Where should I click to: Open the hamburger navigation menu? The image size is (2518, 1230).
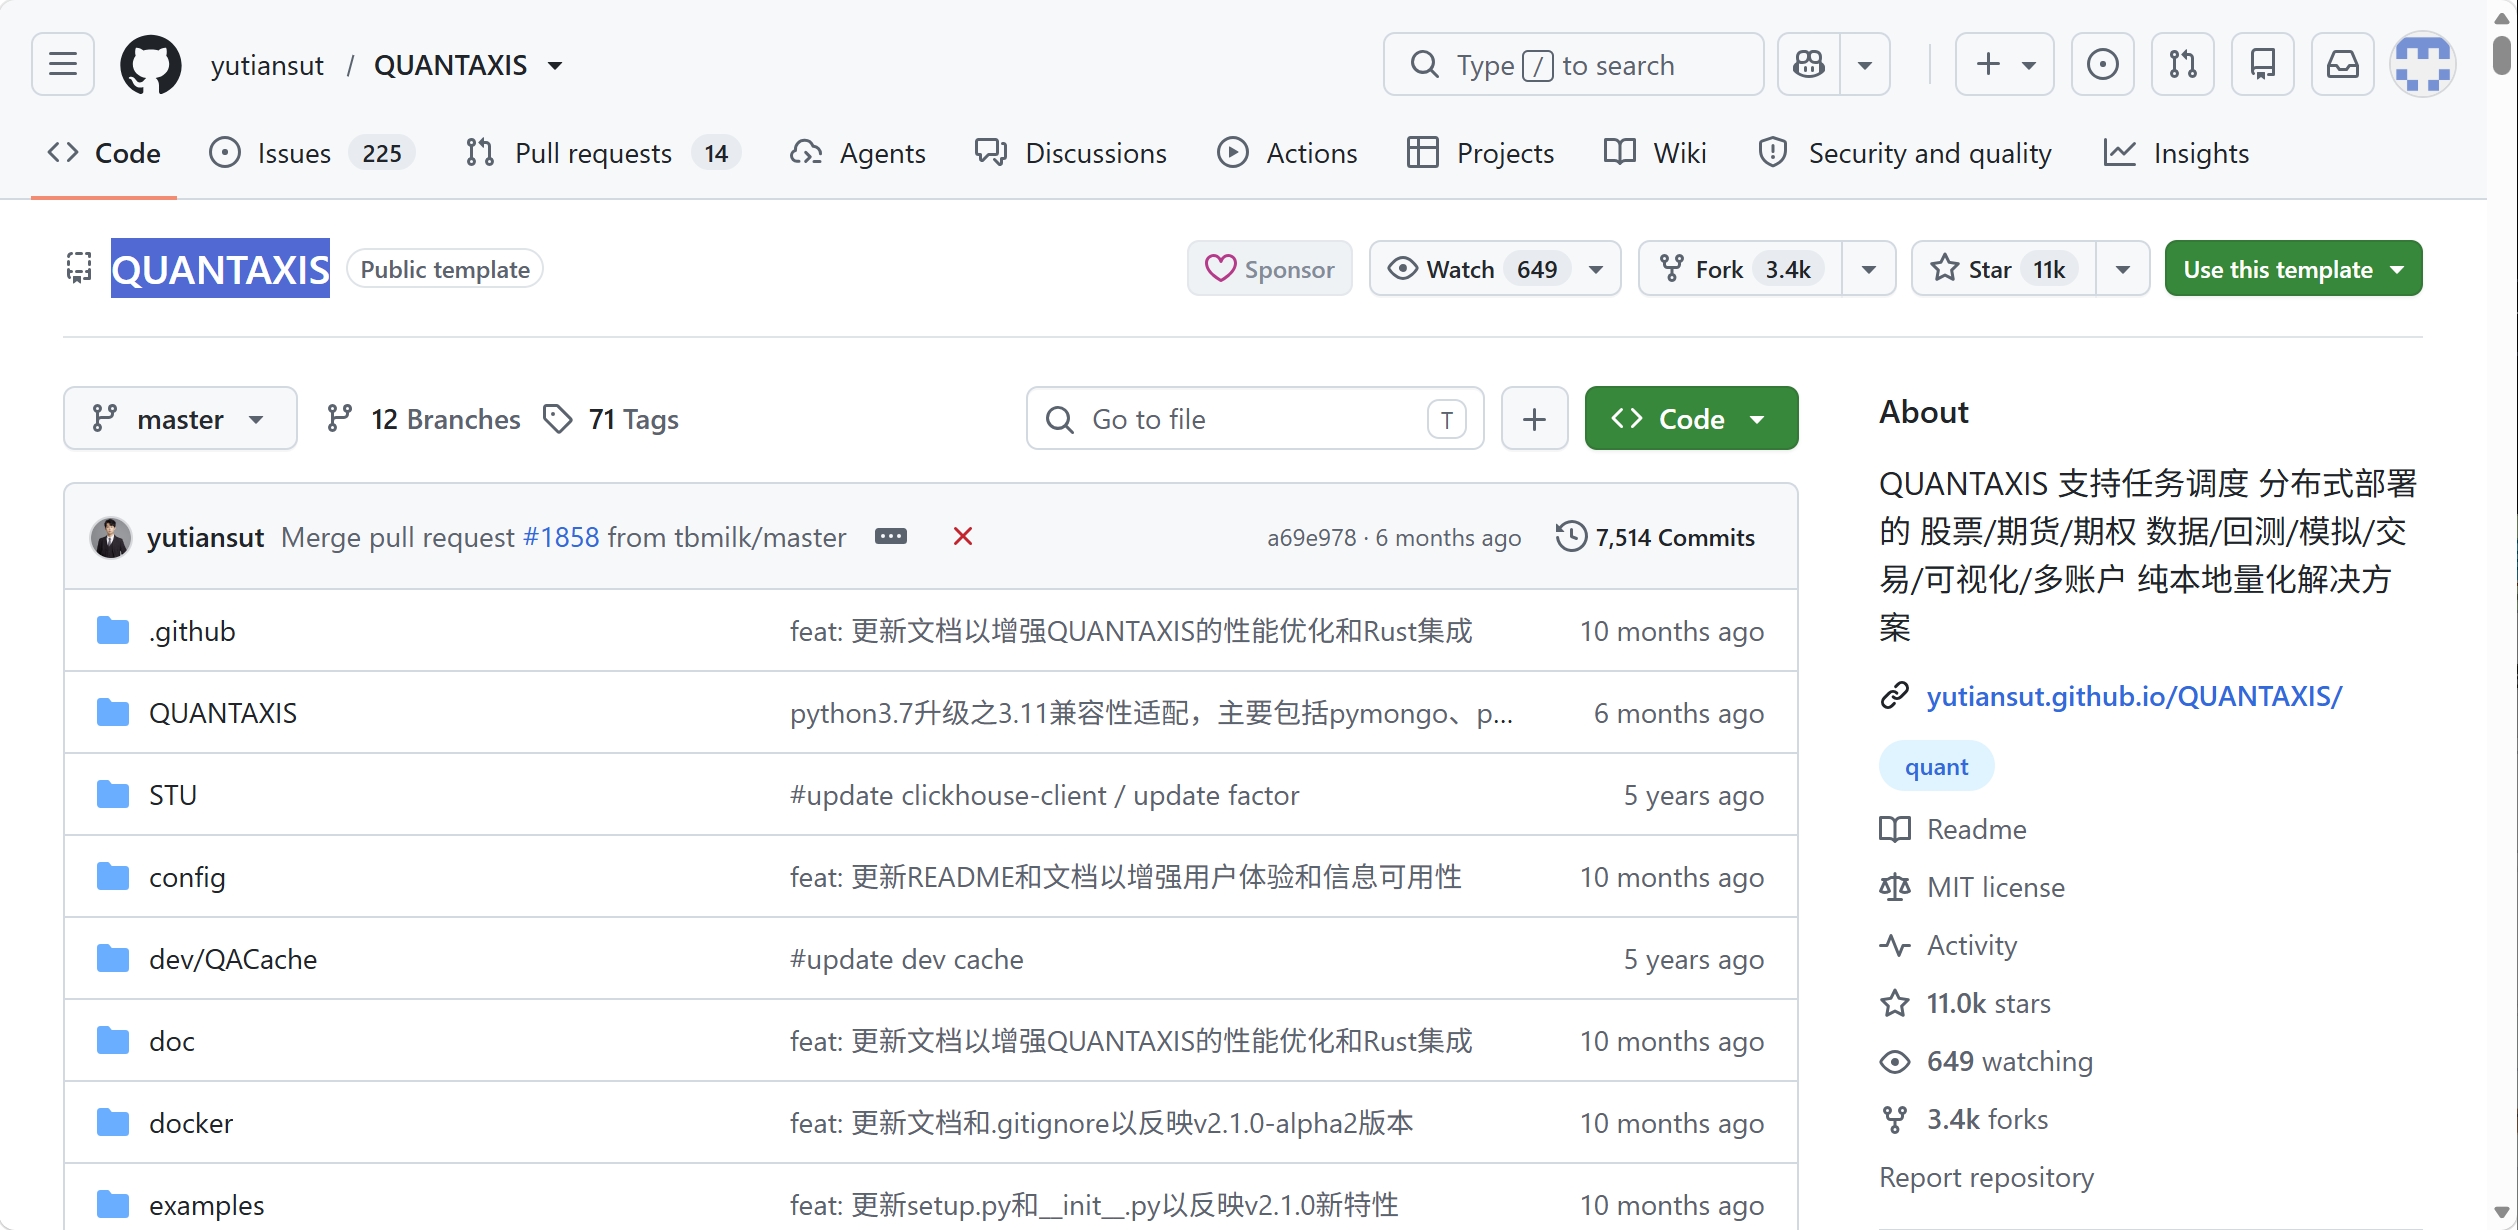63,65
